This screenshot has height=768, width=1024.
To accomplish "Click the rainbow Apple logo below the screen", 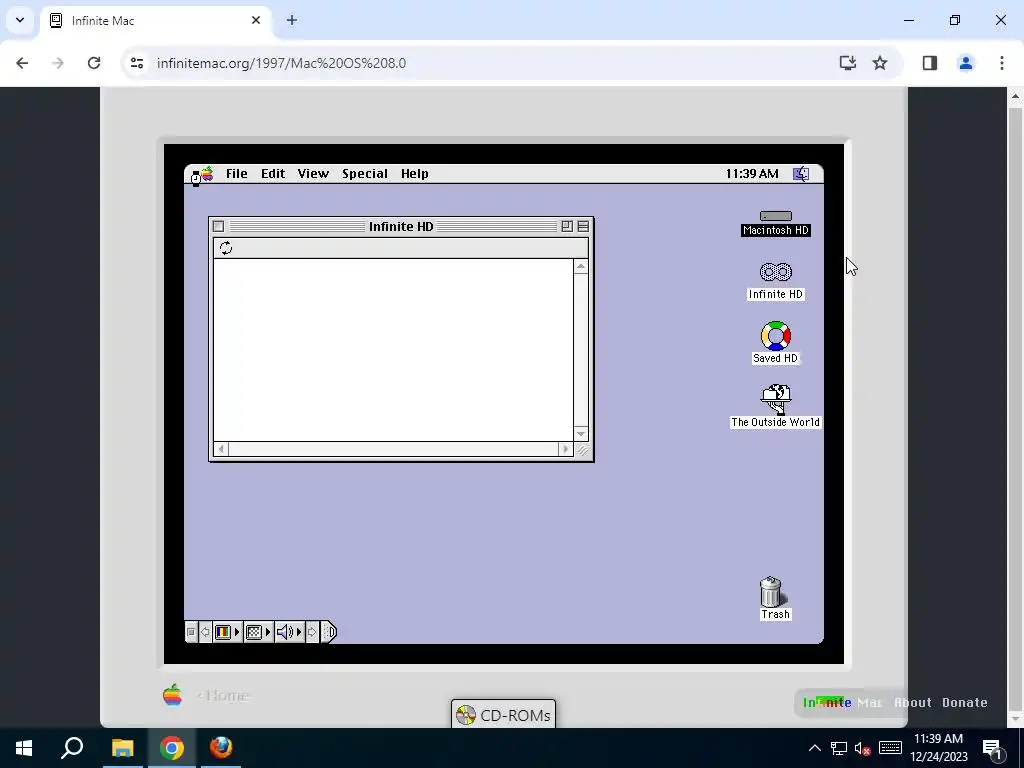I will click(172, 695).
